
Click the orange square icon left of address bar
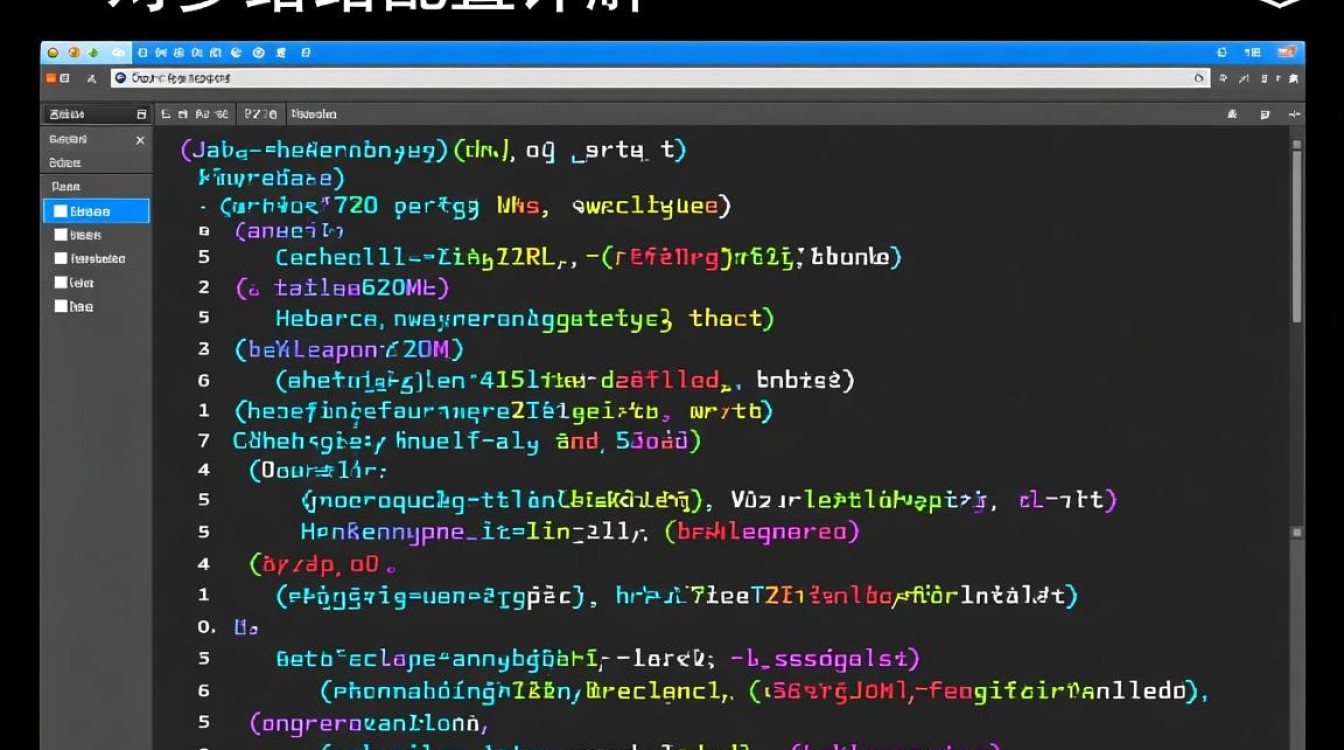51,78
